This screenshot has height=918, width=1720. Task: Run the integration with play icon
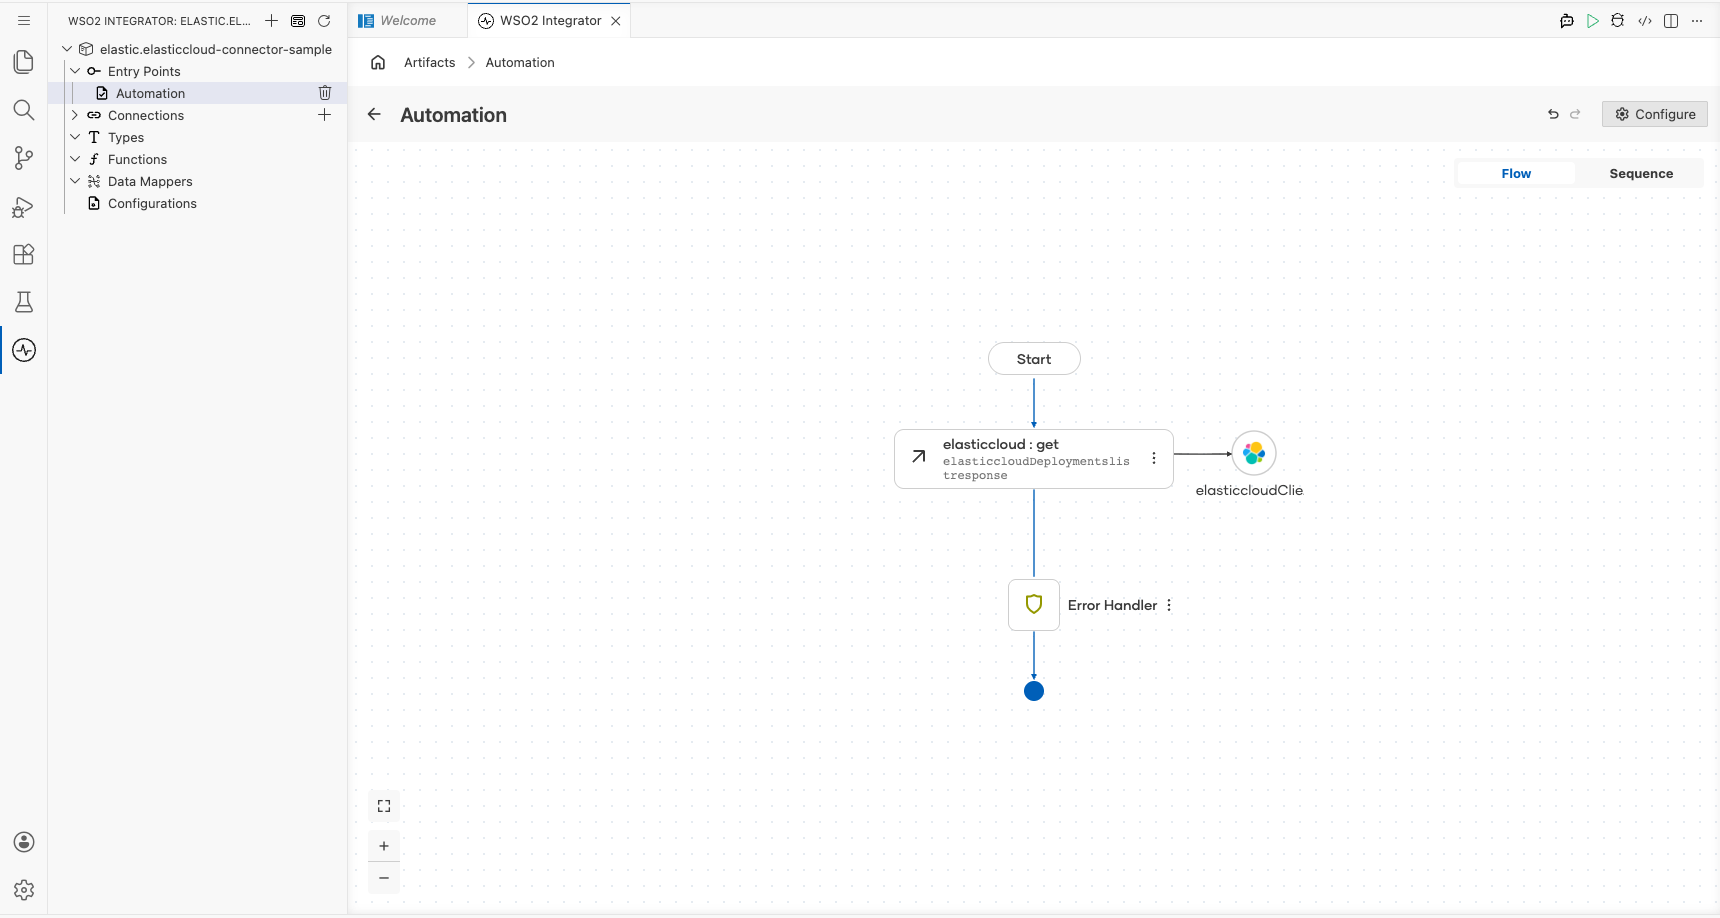1593,20
